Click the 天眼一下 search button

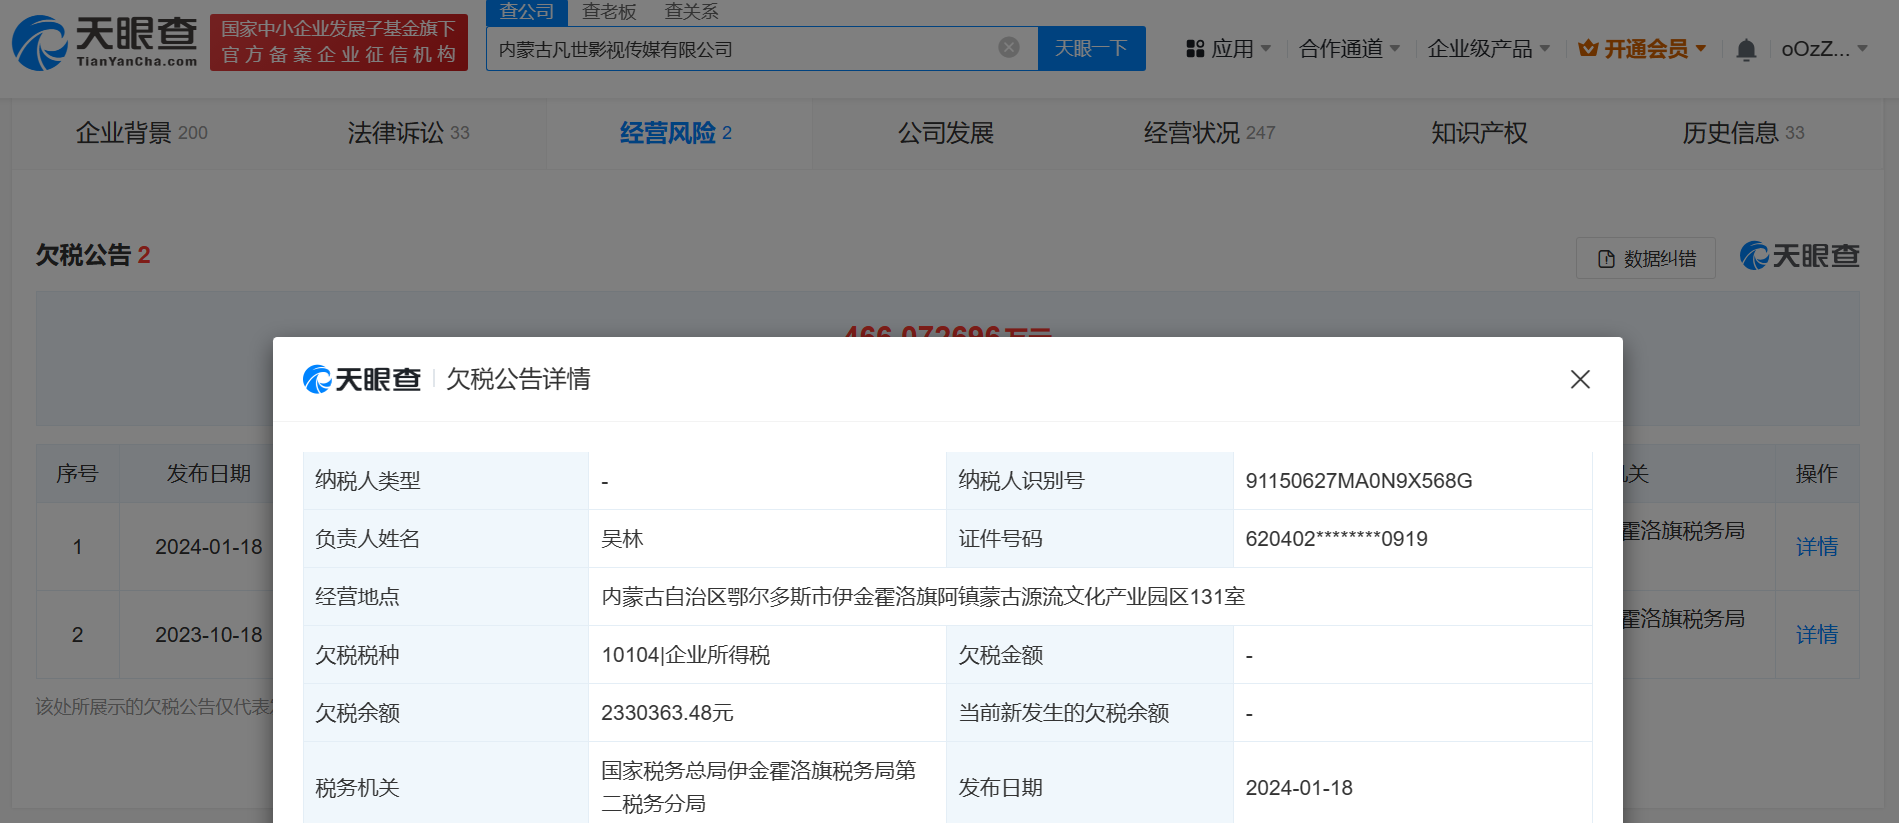coord(1091,48)
